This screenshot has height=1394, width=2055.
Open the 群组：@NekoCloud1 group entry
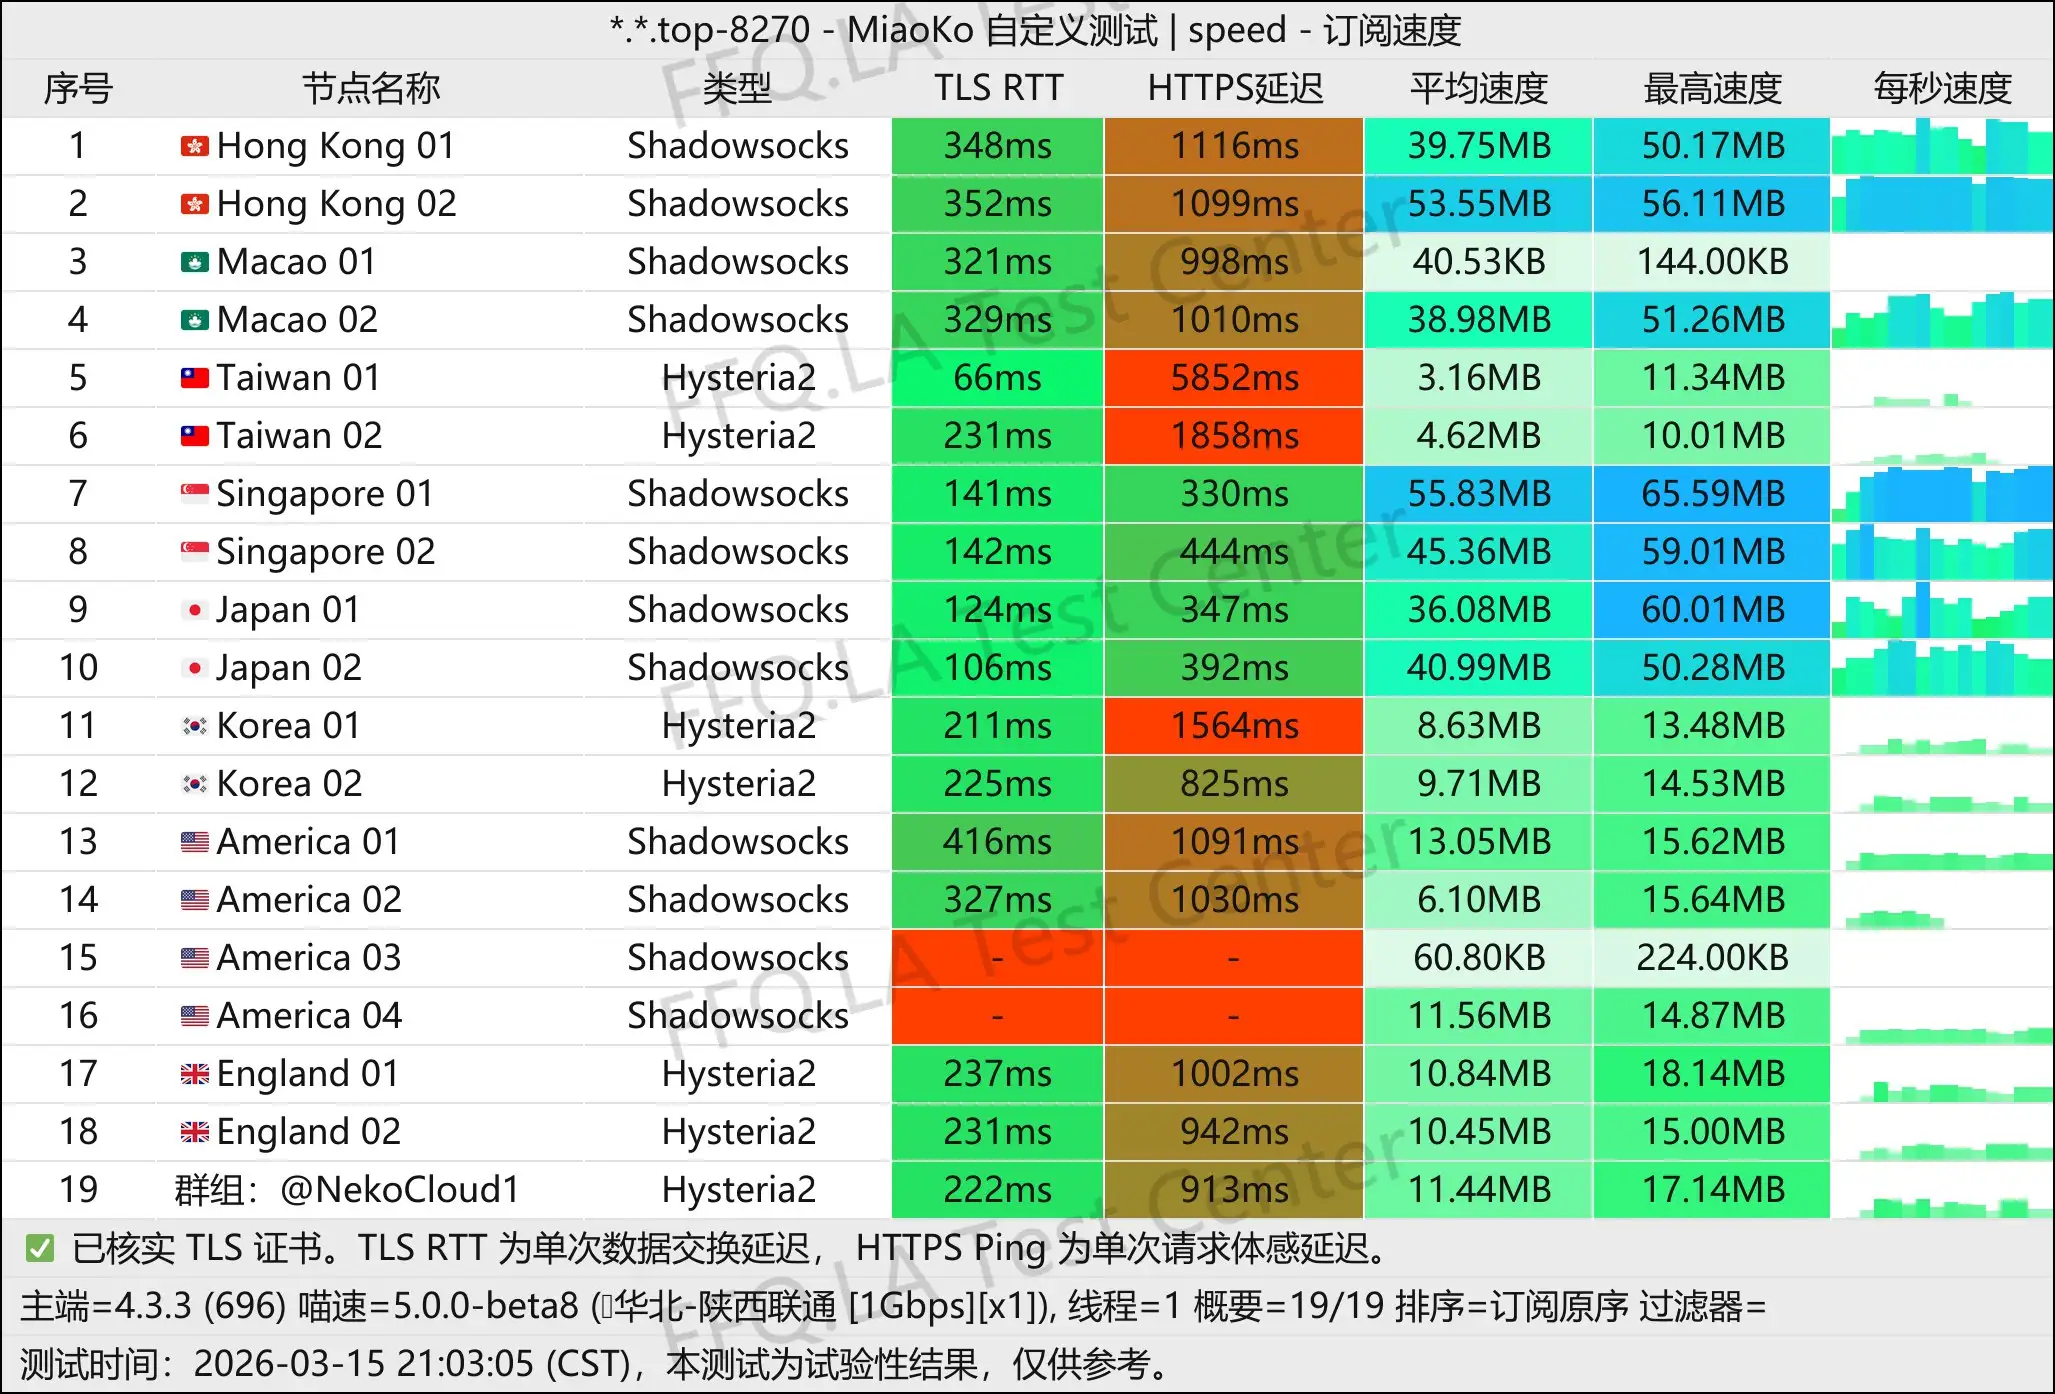345,1190
